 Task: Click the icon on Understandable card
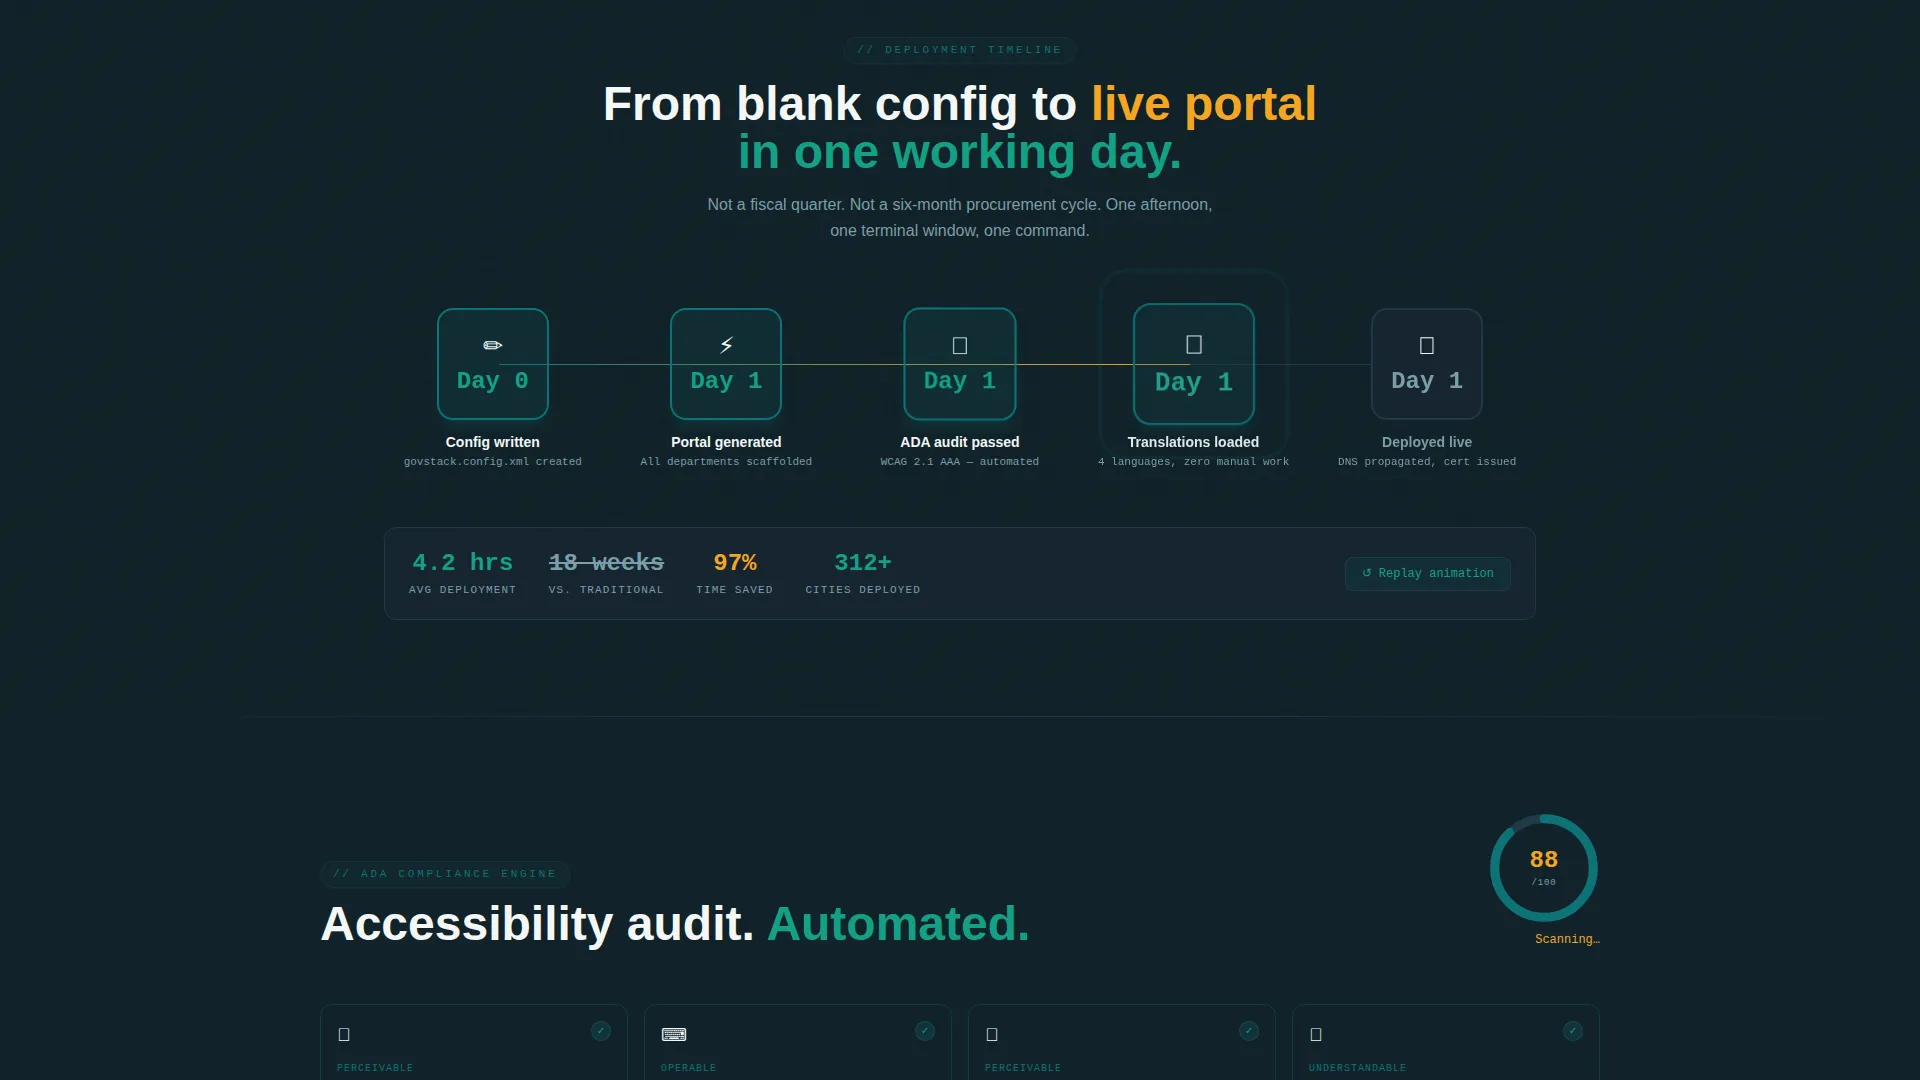coord(1316,1035)
